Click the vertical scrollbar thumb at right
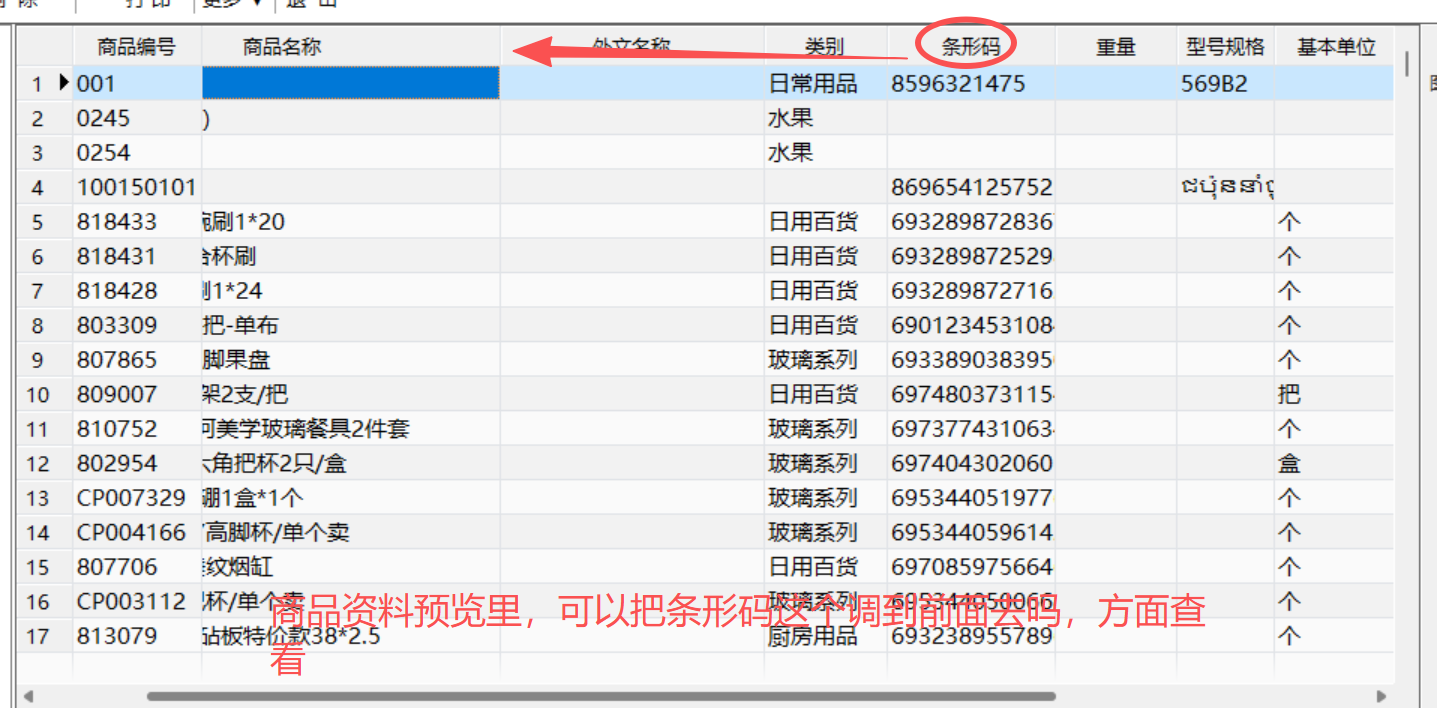 1407,64
